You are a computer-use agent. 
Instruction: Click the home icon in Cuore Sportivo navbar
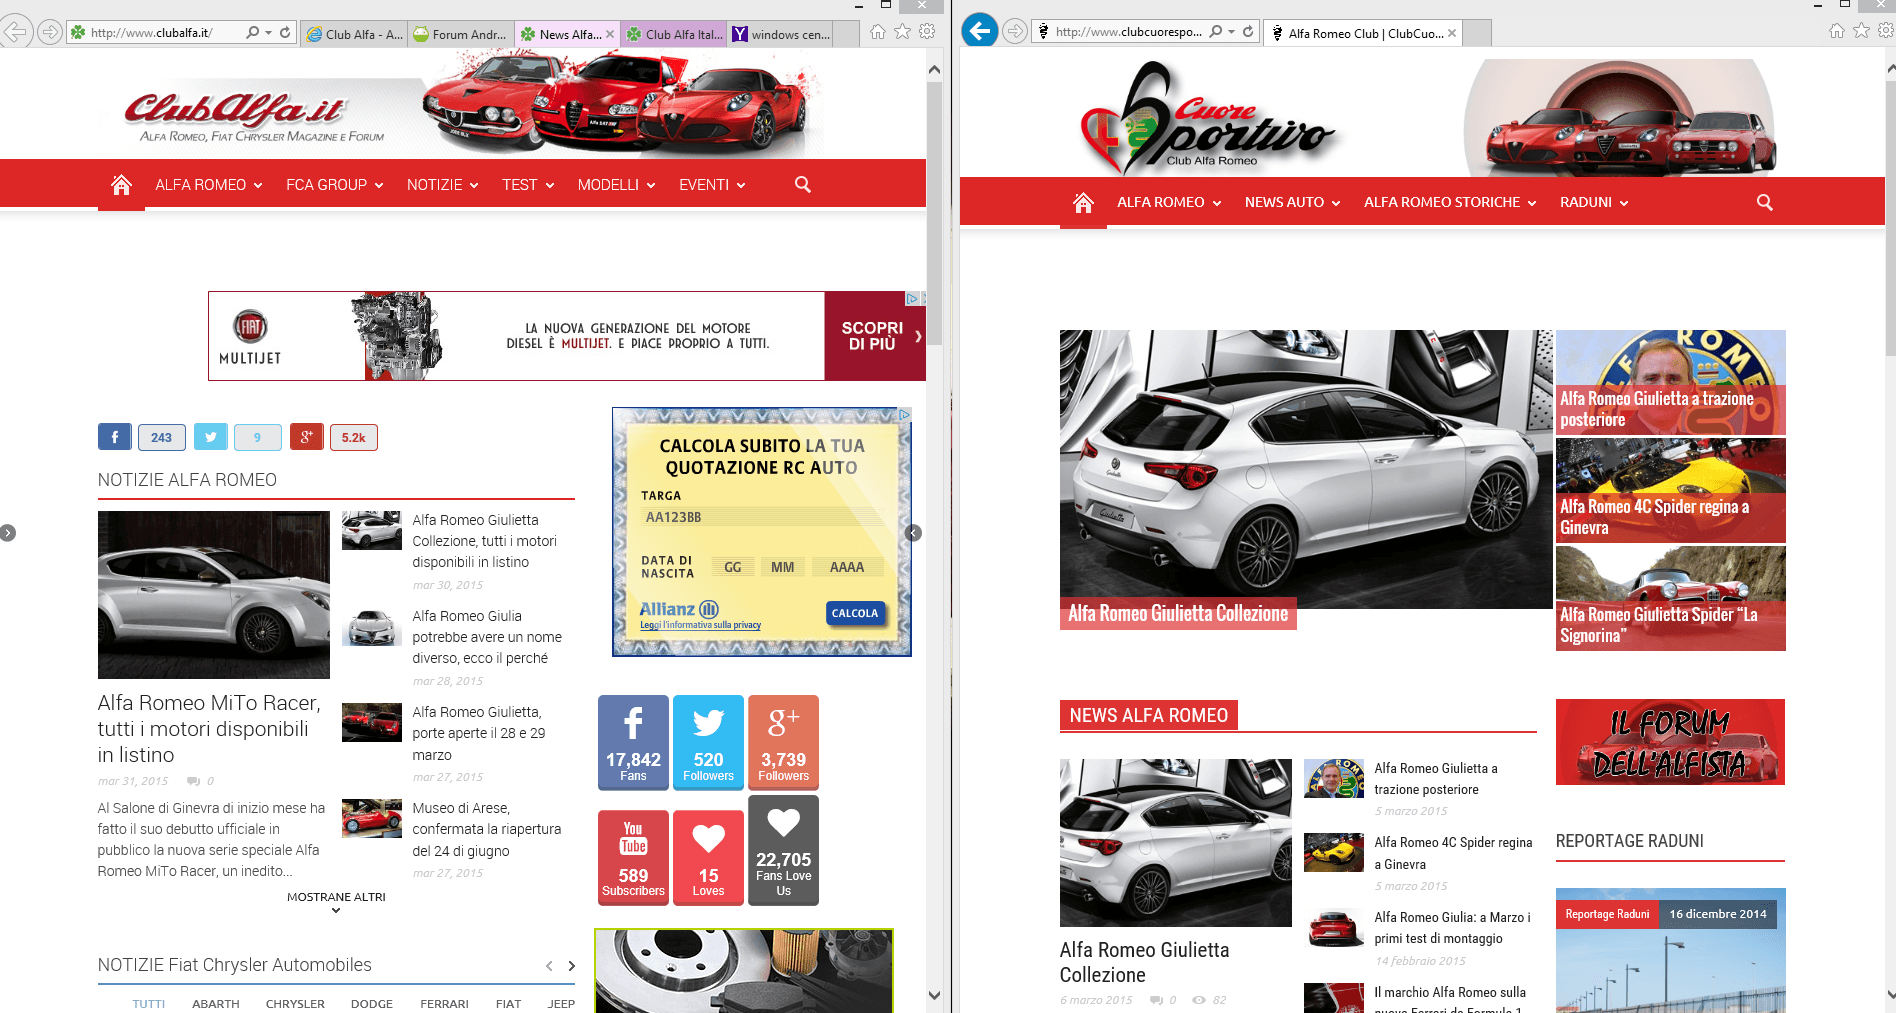tap(1083, 202)
